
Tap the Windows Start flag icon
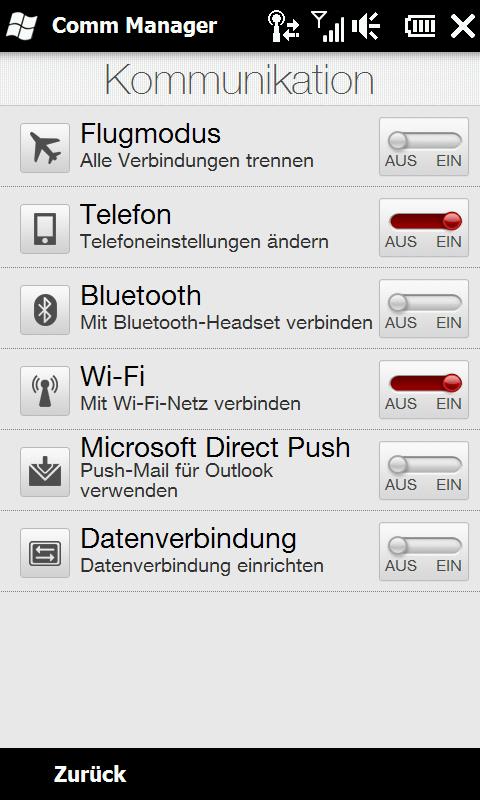pos(21,26)
